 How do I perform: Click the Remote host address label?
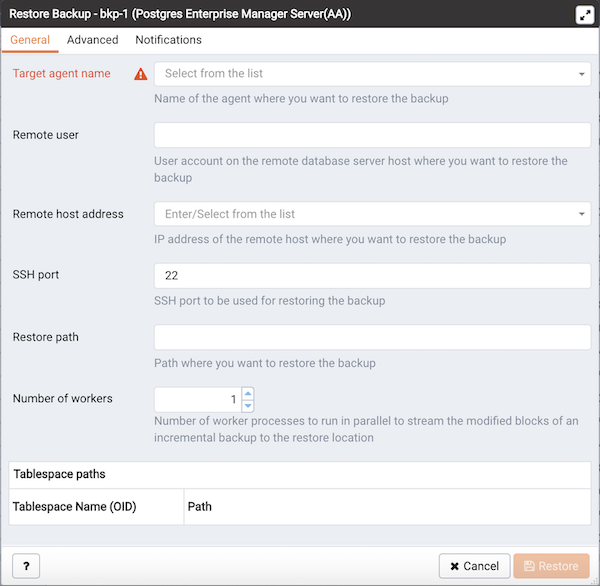68,214
